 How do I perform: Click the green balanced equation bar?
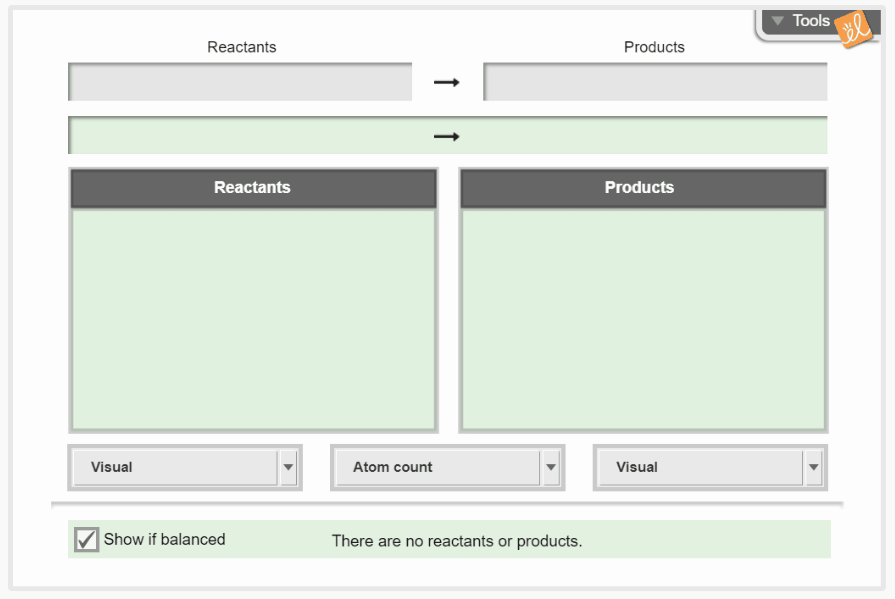coord(448,135)
